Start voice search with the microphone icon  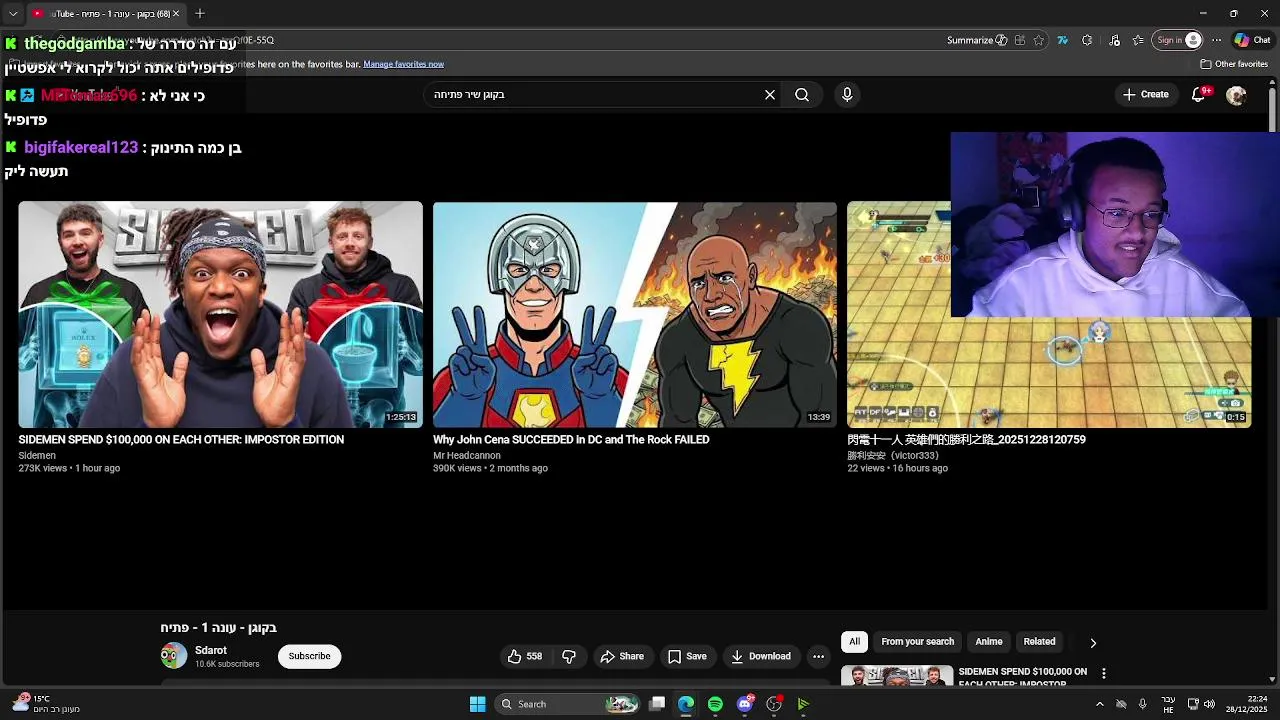pyautogui.click(x=847, y=94)
